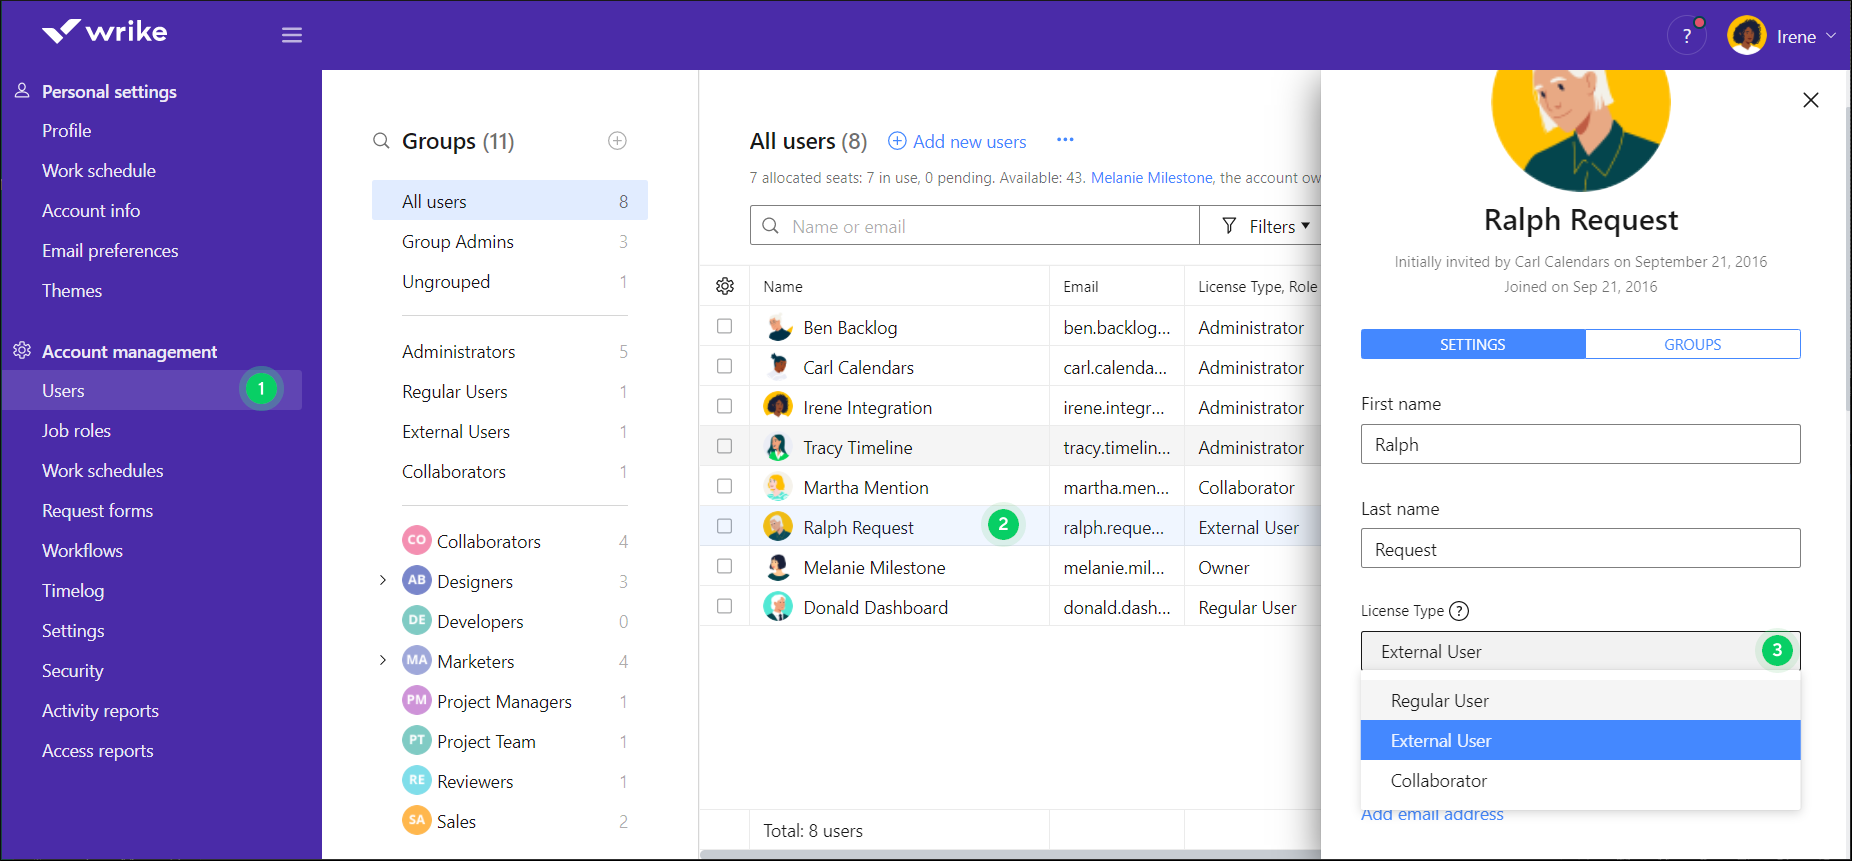Click the SA Sales group badge

417,820
